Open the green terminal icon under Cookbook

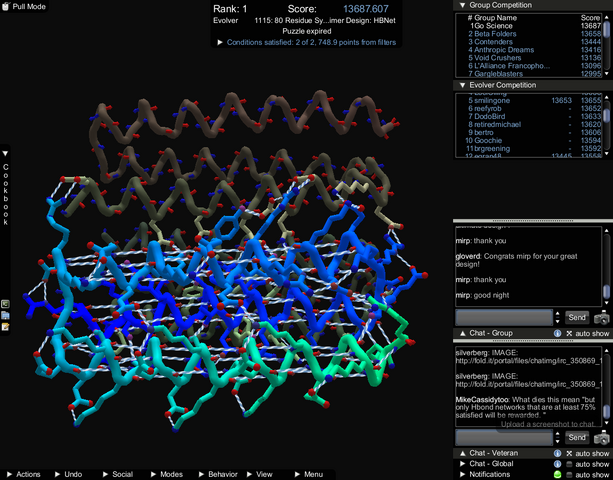coord(5,304)
